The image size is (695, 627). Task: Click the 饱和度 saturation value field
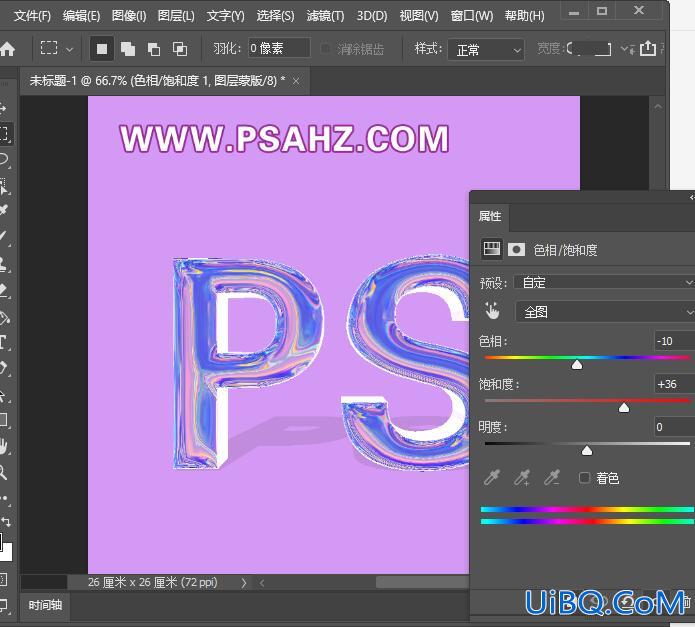(x=674, y=384)
